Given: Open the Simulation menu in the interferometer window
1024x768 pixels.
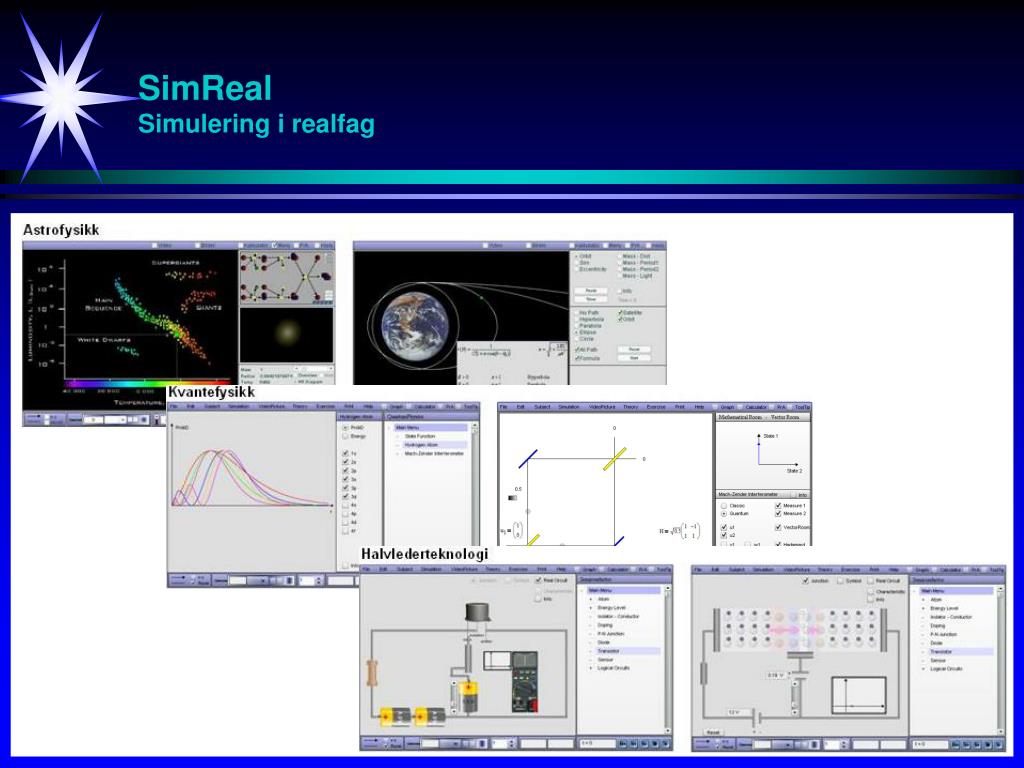Looking at the screenshot, I should (x=568, y=406).
